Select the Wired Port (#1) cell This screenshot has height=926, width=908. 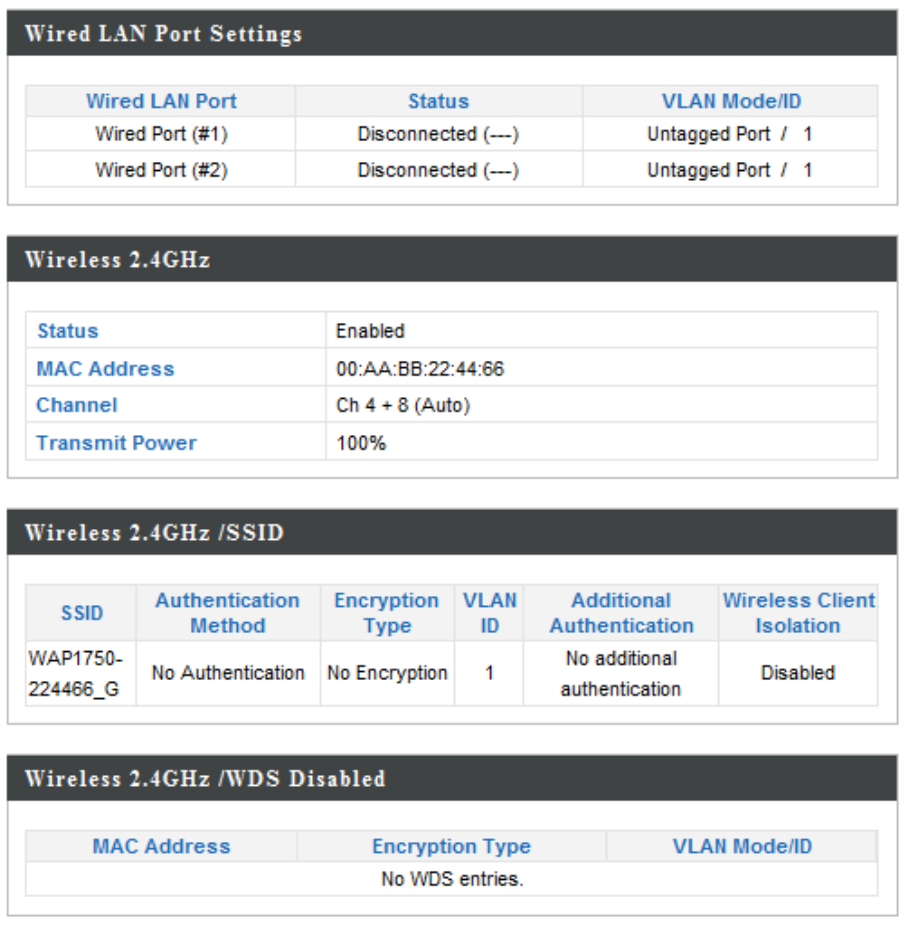(x=161, y=134)
